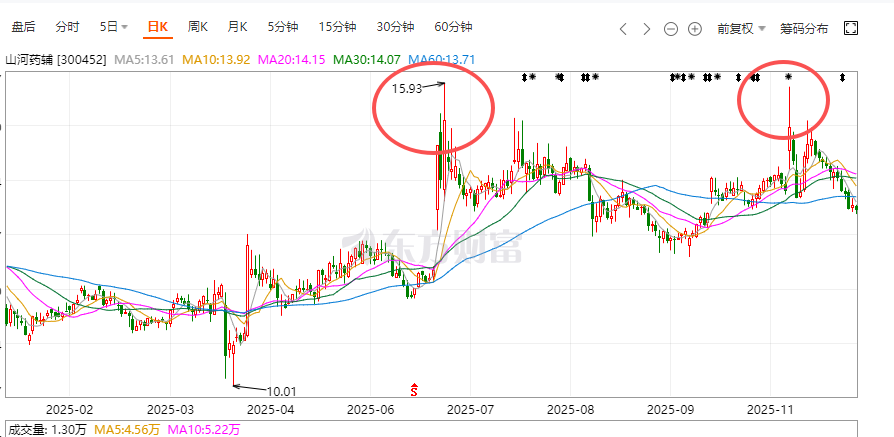
Task: Enter fullscreen with the expand icon
Action: (851, 28)
